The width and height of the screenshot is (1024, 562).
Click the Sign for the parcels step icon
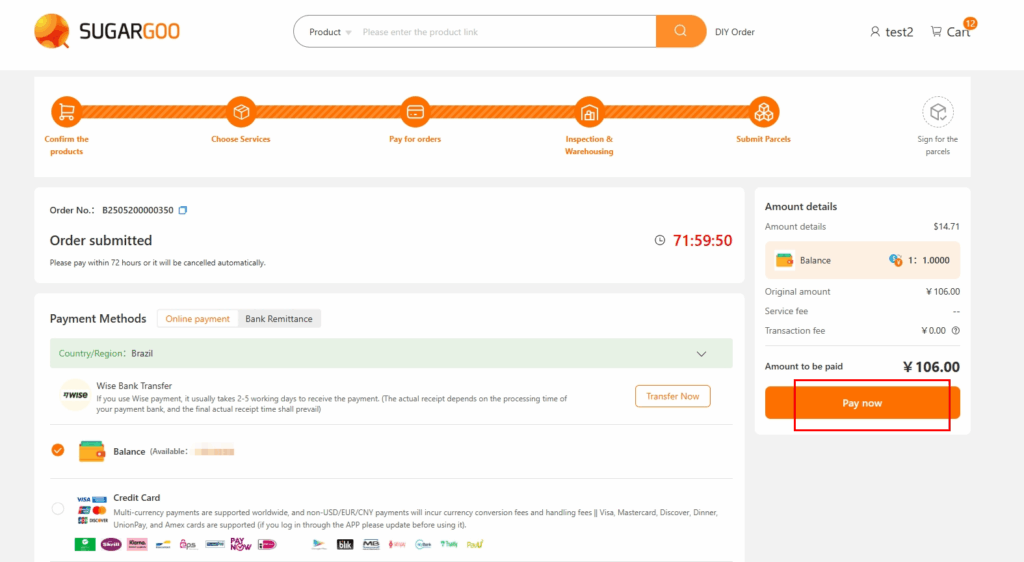point(938,112)
